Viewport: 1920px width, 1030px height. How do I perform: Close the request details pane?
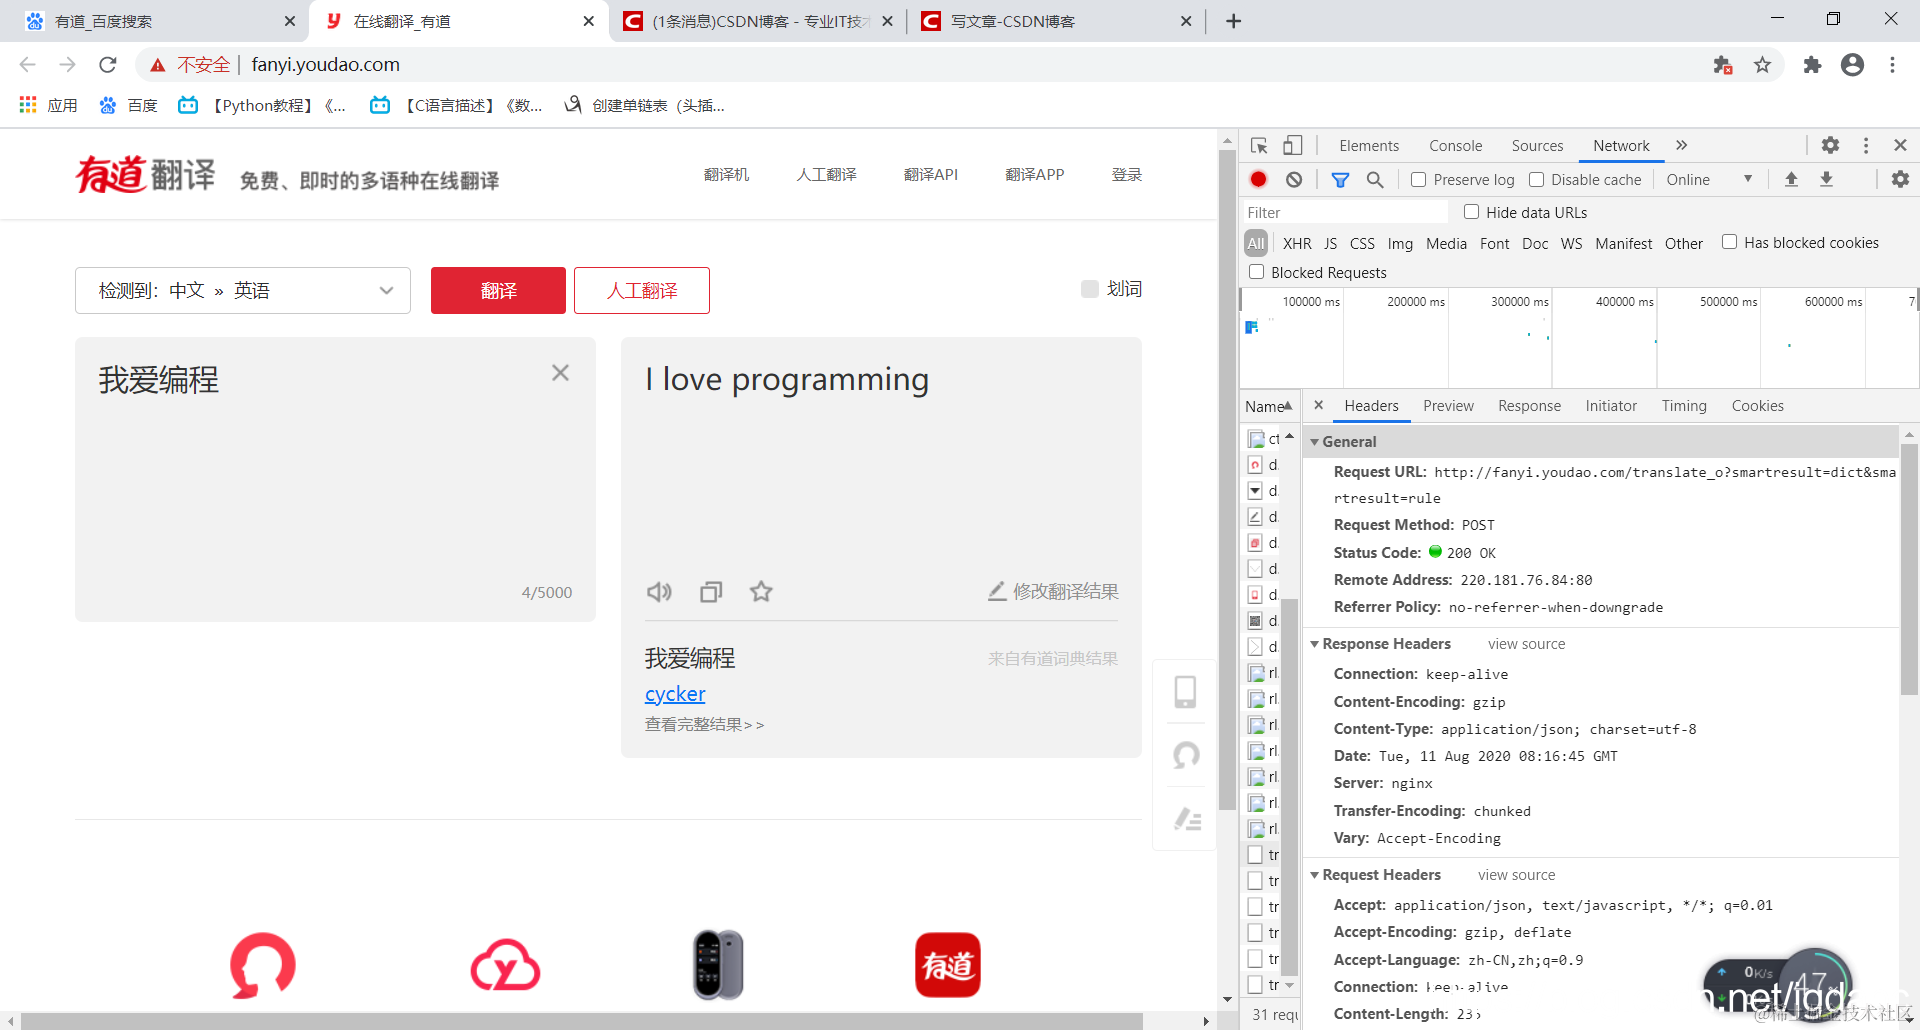click(1319, 405)
